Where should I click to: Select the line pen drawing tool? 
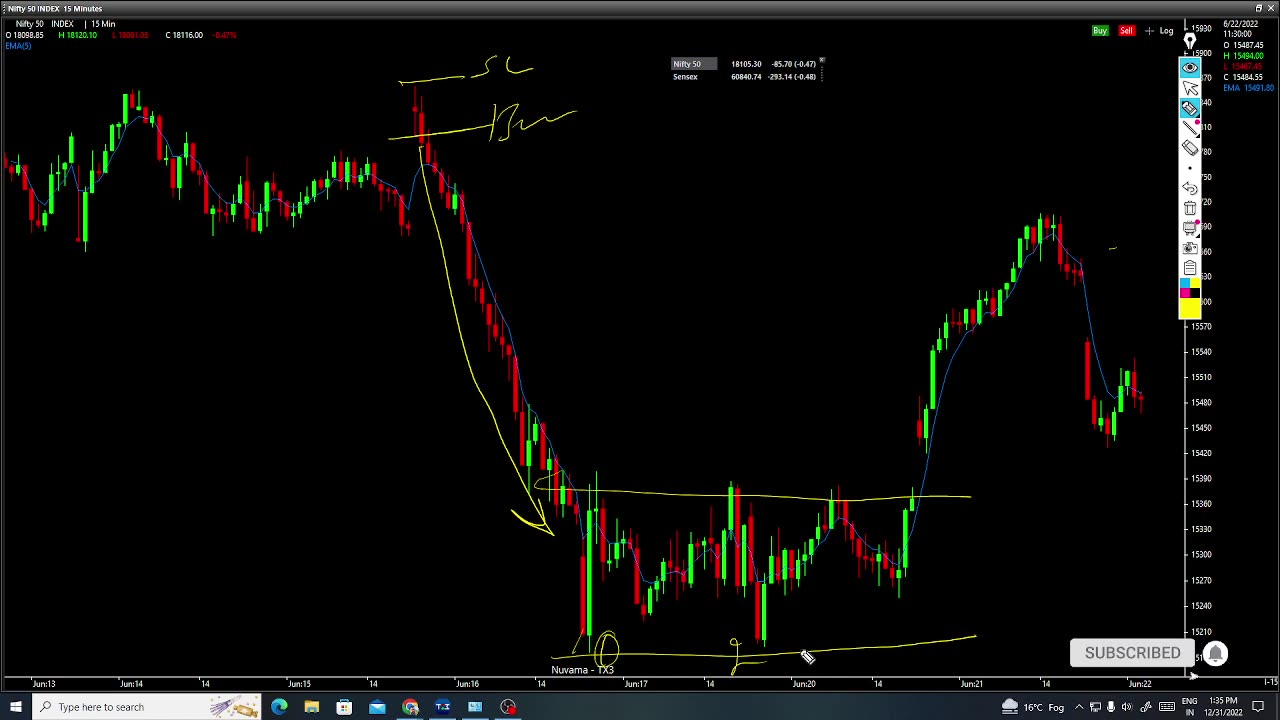coord(1190,128)
